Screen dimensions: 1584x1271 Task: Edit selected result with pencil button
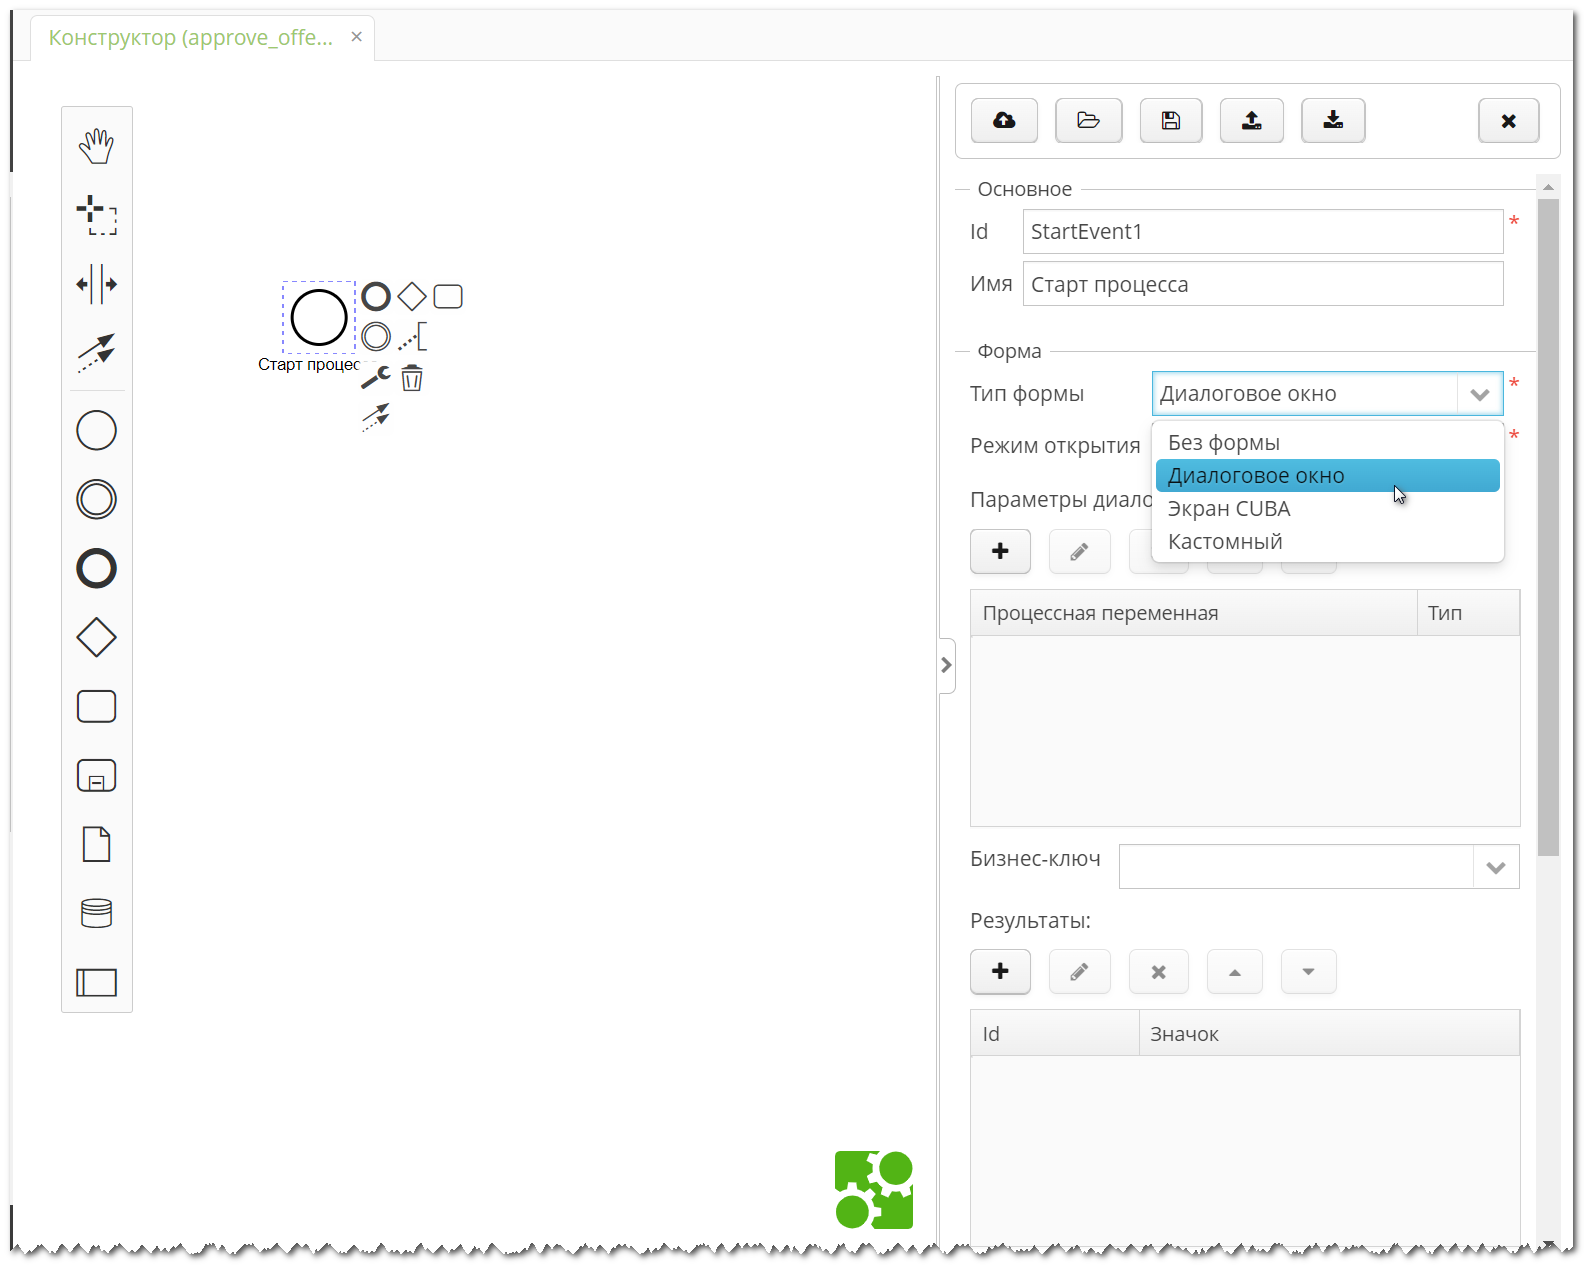[x=1079, y=971]
